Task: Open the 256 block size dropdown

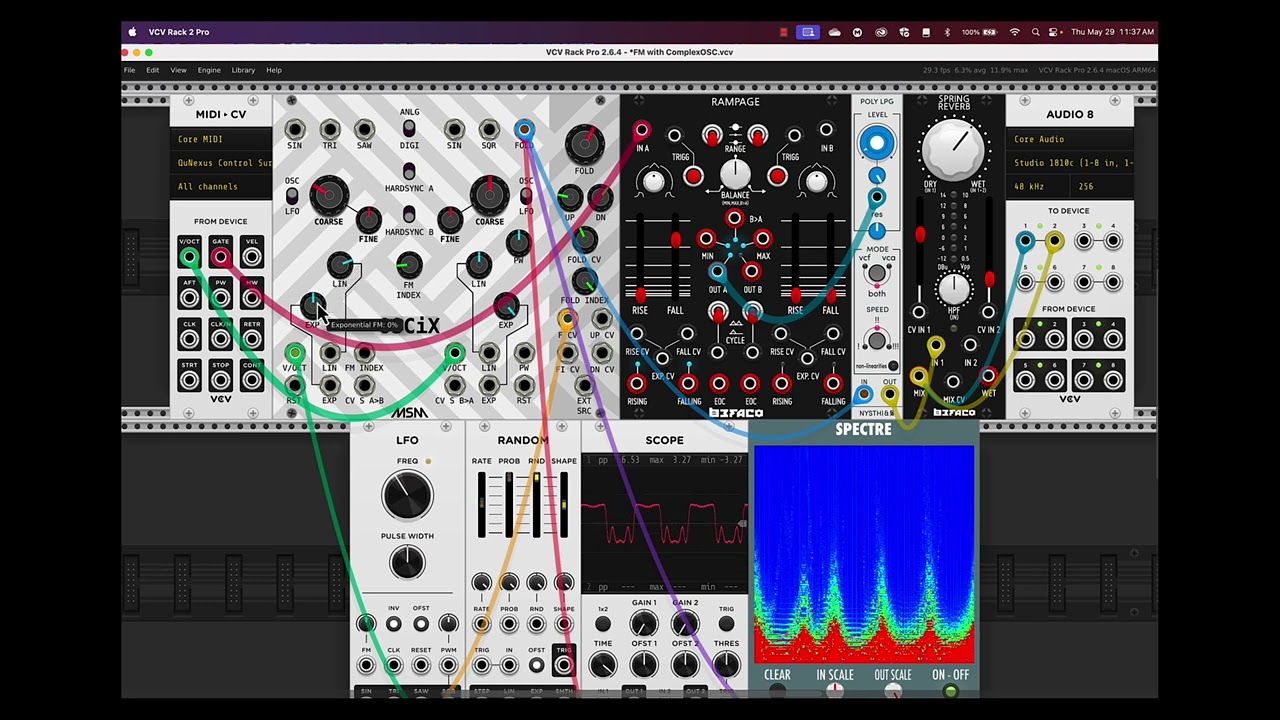Action: 1100,186
